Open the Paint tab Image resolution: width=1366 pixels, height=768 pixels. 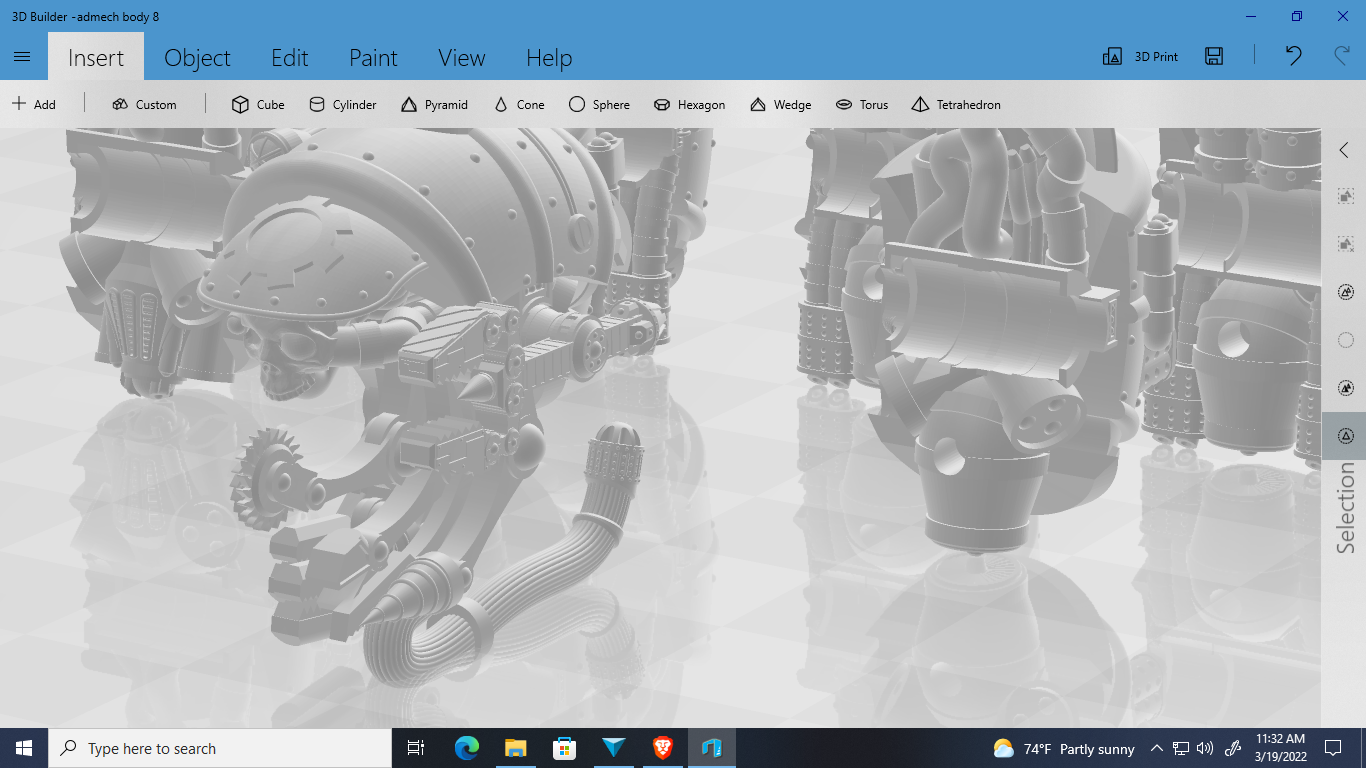click(x=373, y=58)
